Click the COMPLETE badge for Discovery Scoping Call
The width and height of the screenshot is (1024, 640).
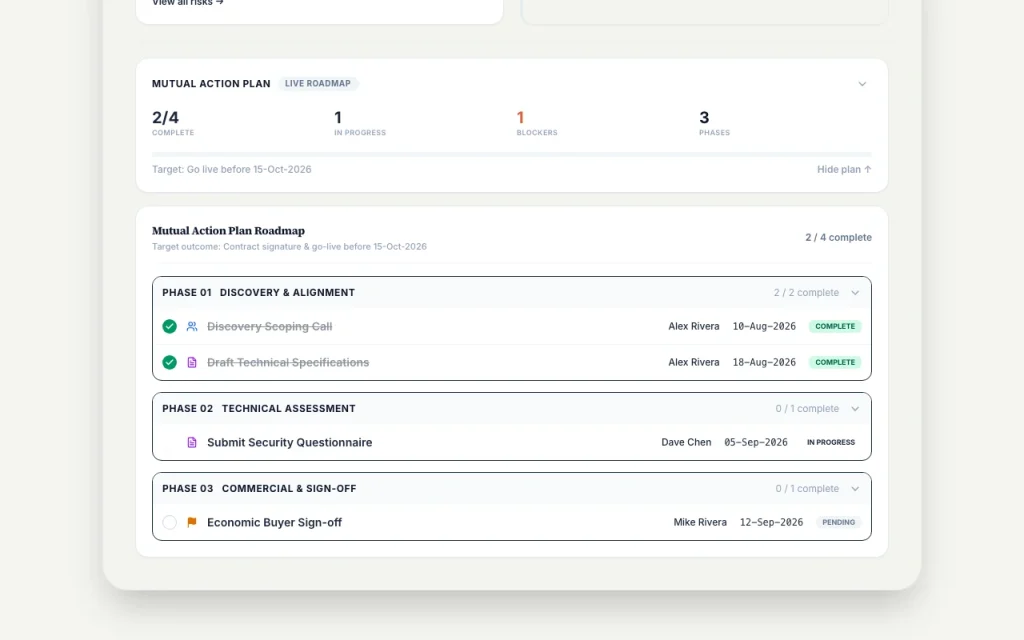tap(835, 326)
